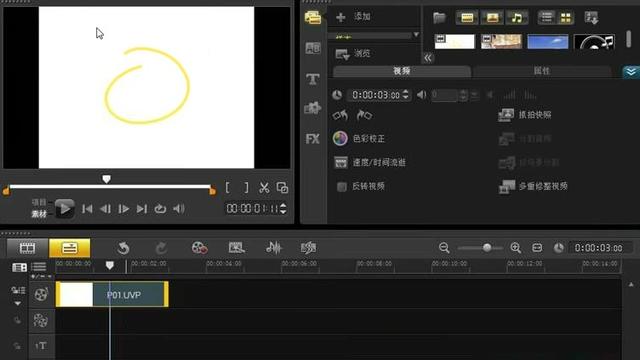Adjust the clip volume stepper
Viewport: 640px width, 360px height.
463,95
